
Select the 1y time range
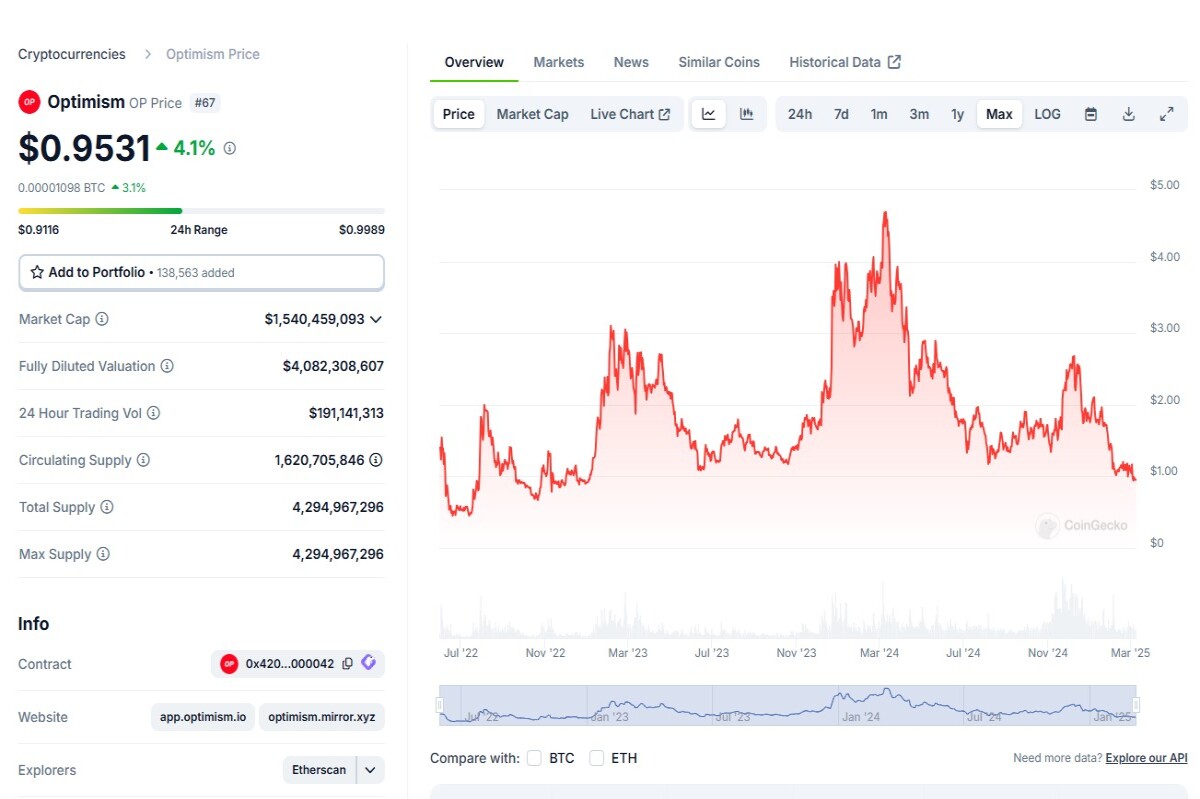pyautogui.click(x=957, y=114)
